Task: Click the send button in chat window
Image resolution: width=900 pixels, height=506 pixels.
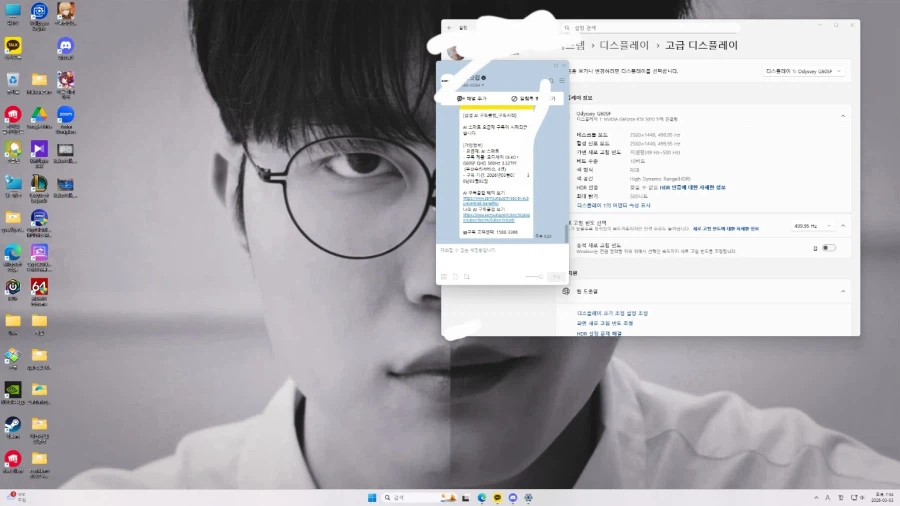Action: (556, 277)
